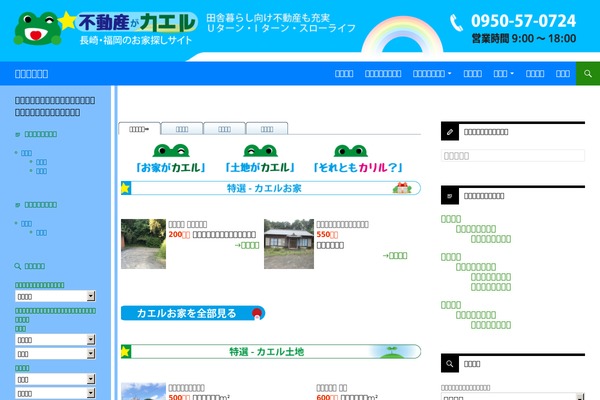The width and height of the screenshot is (600, 400).
Task: Click the star icon on 特選 - カエル土地 banner
Action: [126, 351]
